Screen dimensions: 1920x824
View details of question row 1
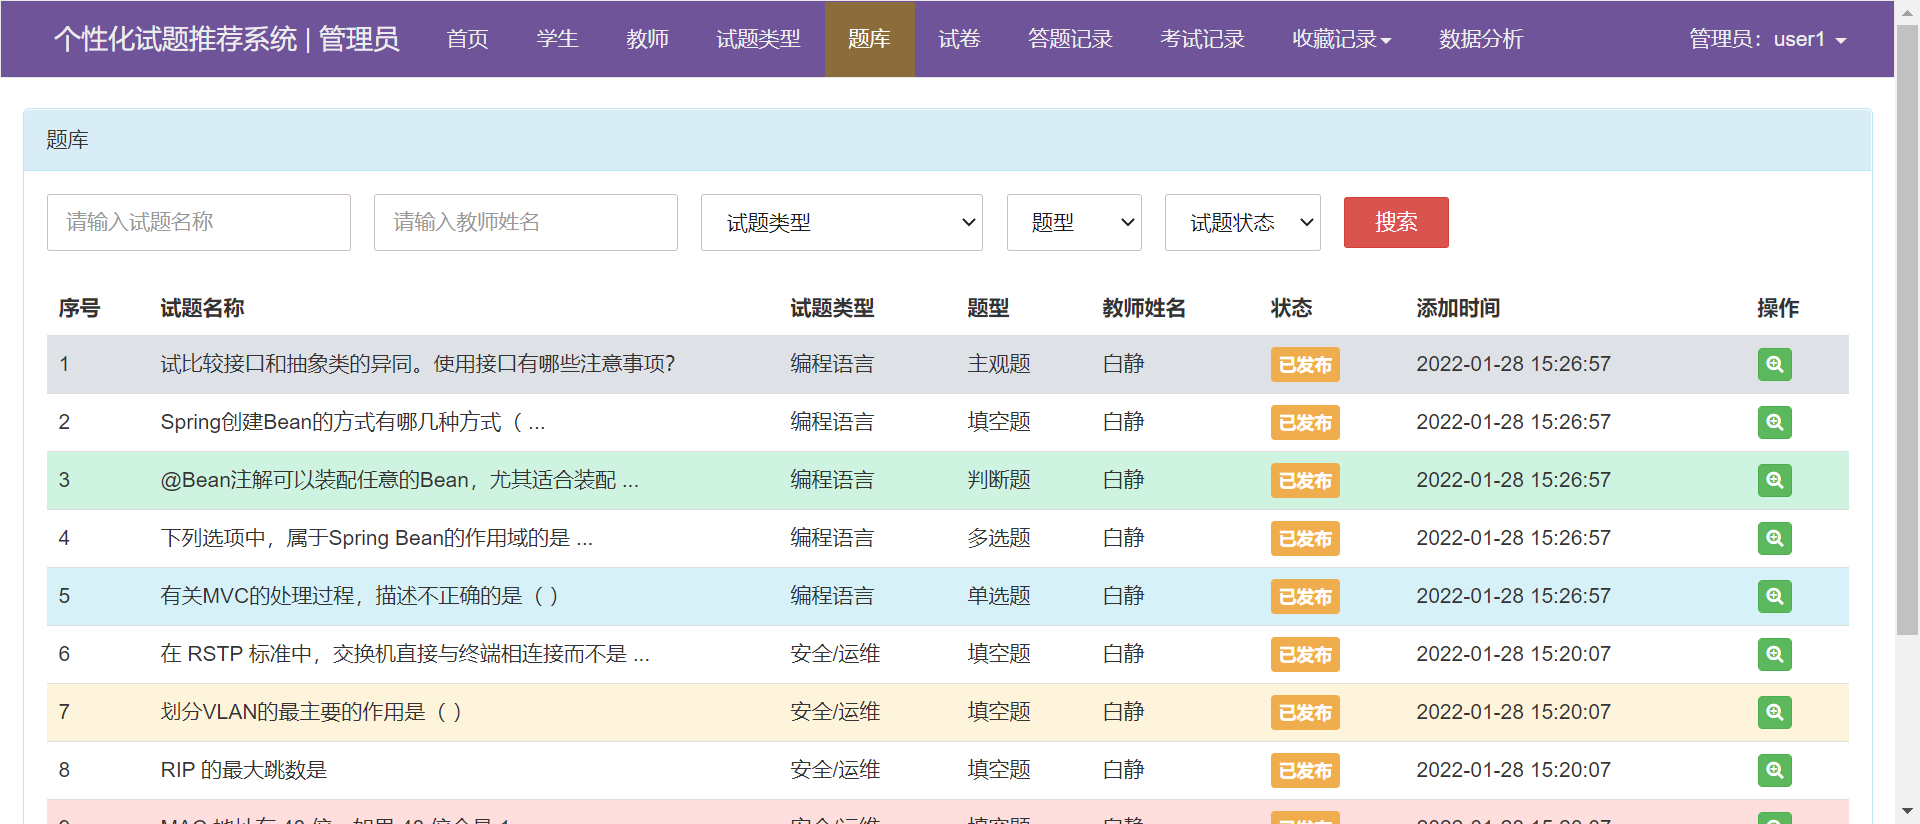click(x=1774, y=364)
